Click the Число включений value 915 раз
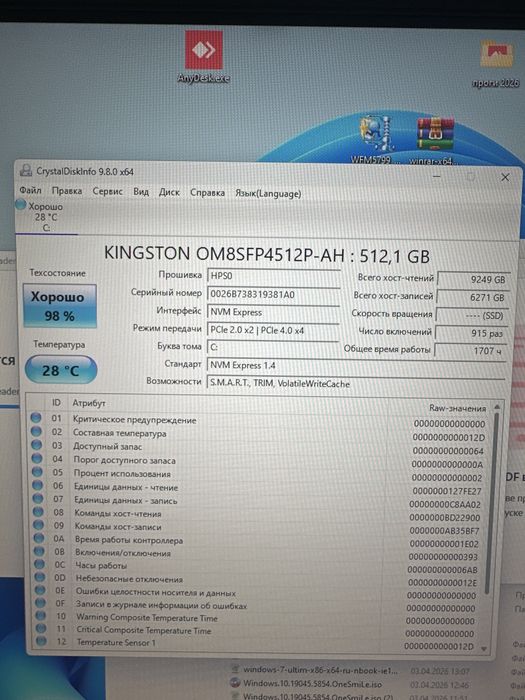This screenshot has width=525, height=700. (471, 333)
